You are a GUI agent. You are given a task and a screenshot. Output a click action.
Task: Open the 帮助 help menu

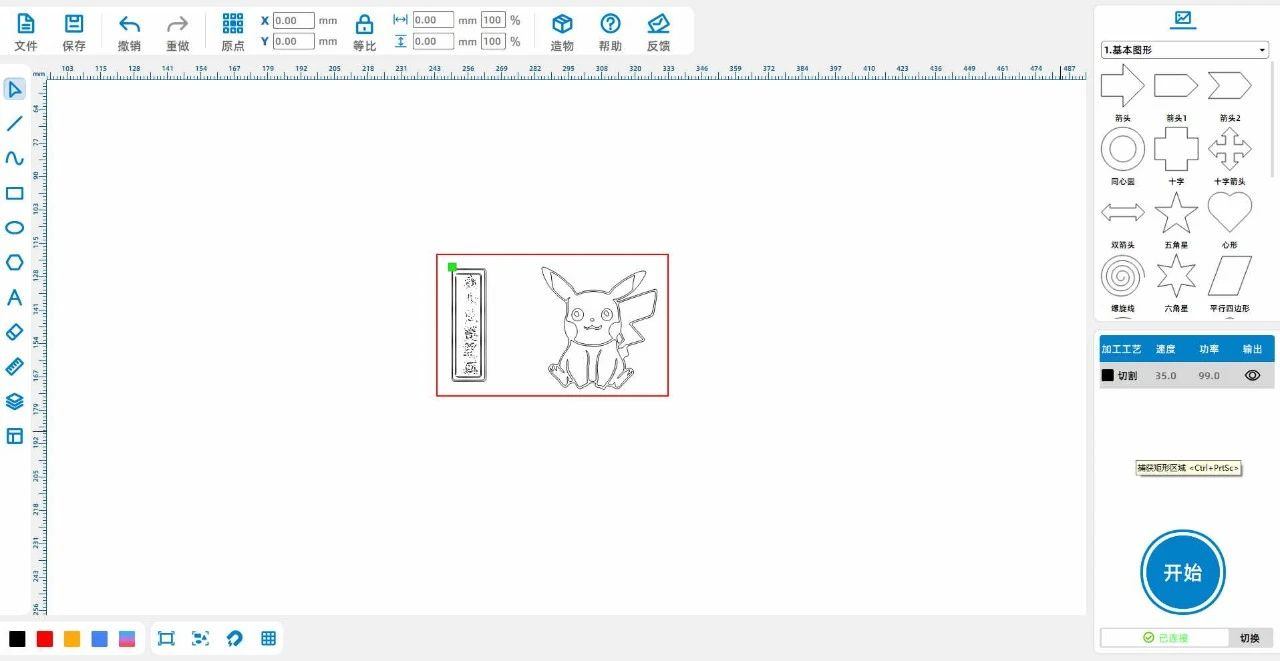coord(610,32)
